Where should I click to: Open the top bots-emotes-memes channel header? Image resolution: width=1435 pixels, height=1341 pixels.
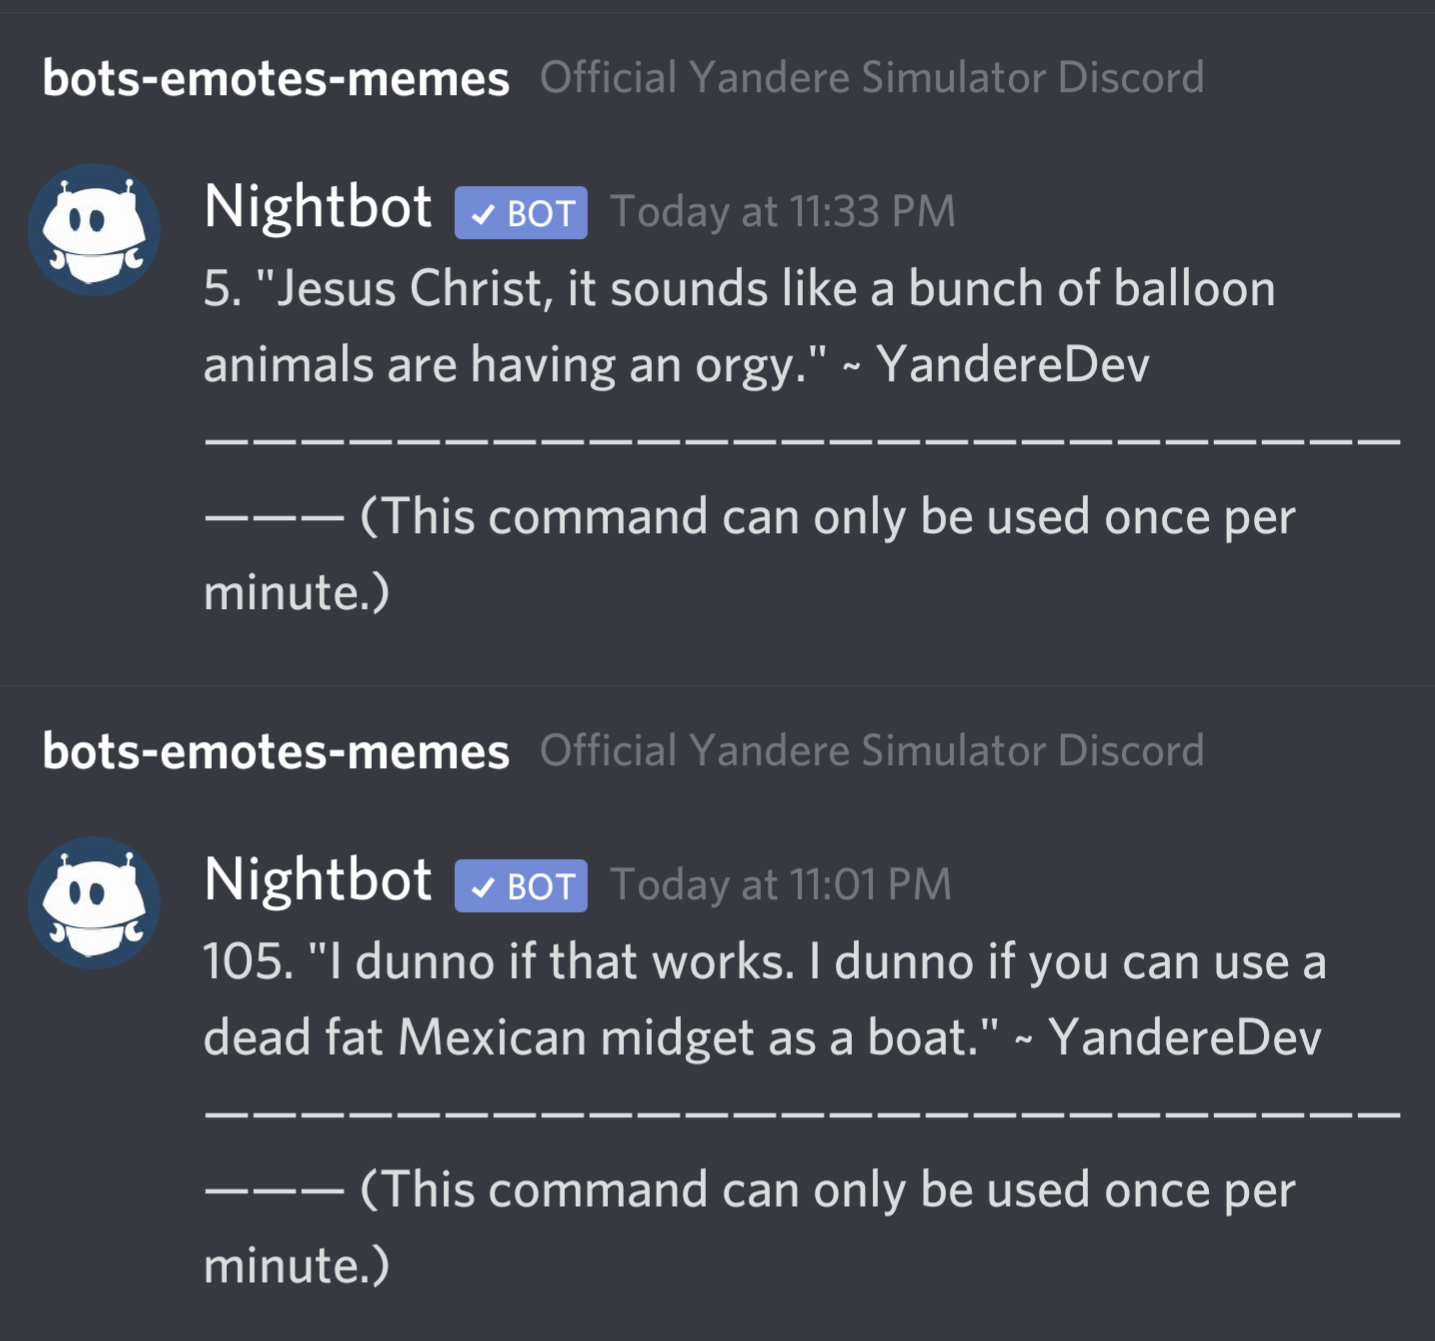click(276, 78)
